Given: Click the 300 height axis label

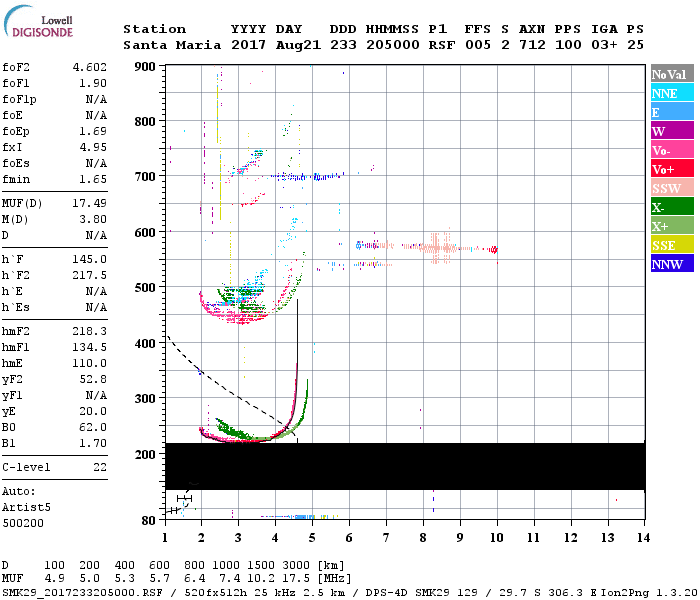Looking at the screenshot, I should 145,399.
